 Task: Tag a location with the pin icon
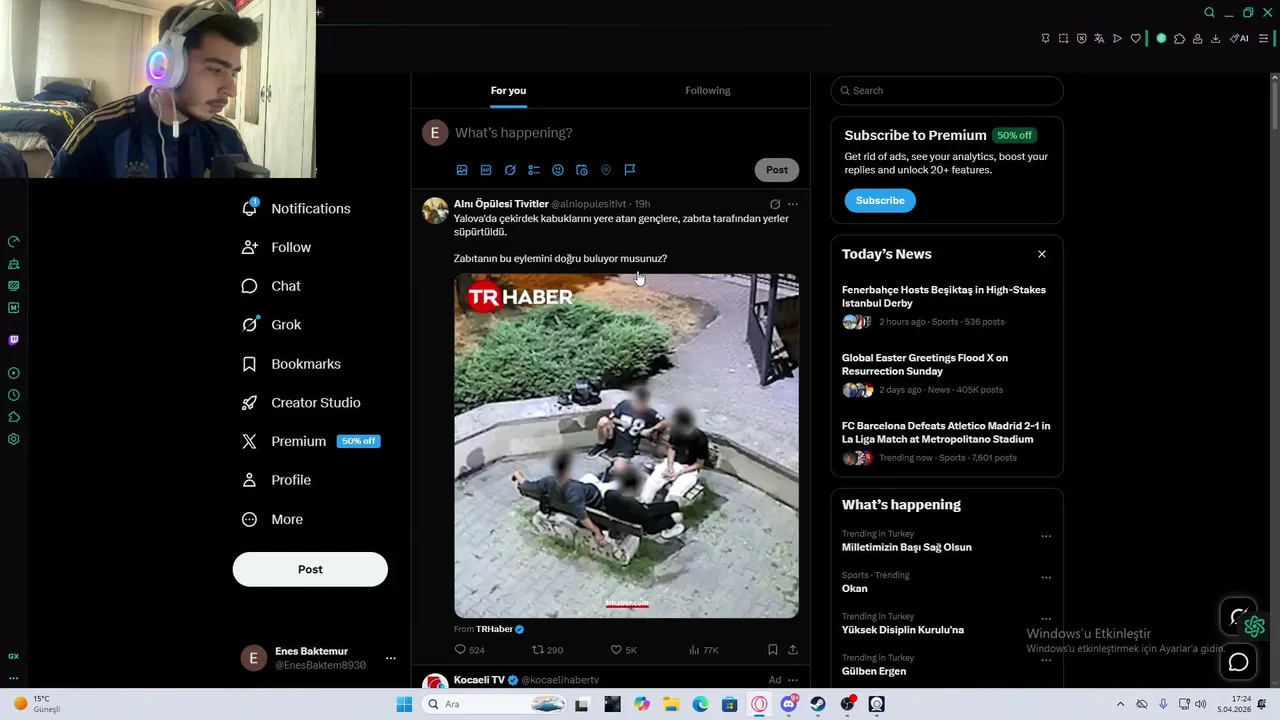pos(606,170)
